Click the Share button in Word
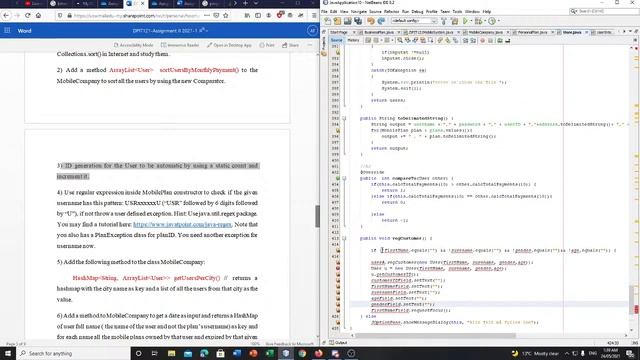The height and width of the screenshot is (360, 640). tap(291, 45)
